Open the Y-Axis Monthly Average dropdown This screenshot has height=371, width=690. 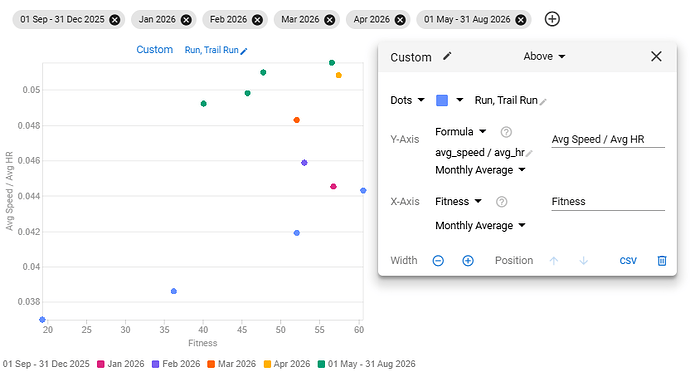481,170
